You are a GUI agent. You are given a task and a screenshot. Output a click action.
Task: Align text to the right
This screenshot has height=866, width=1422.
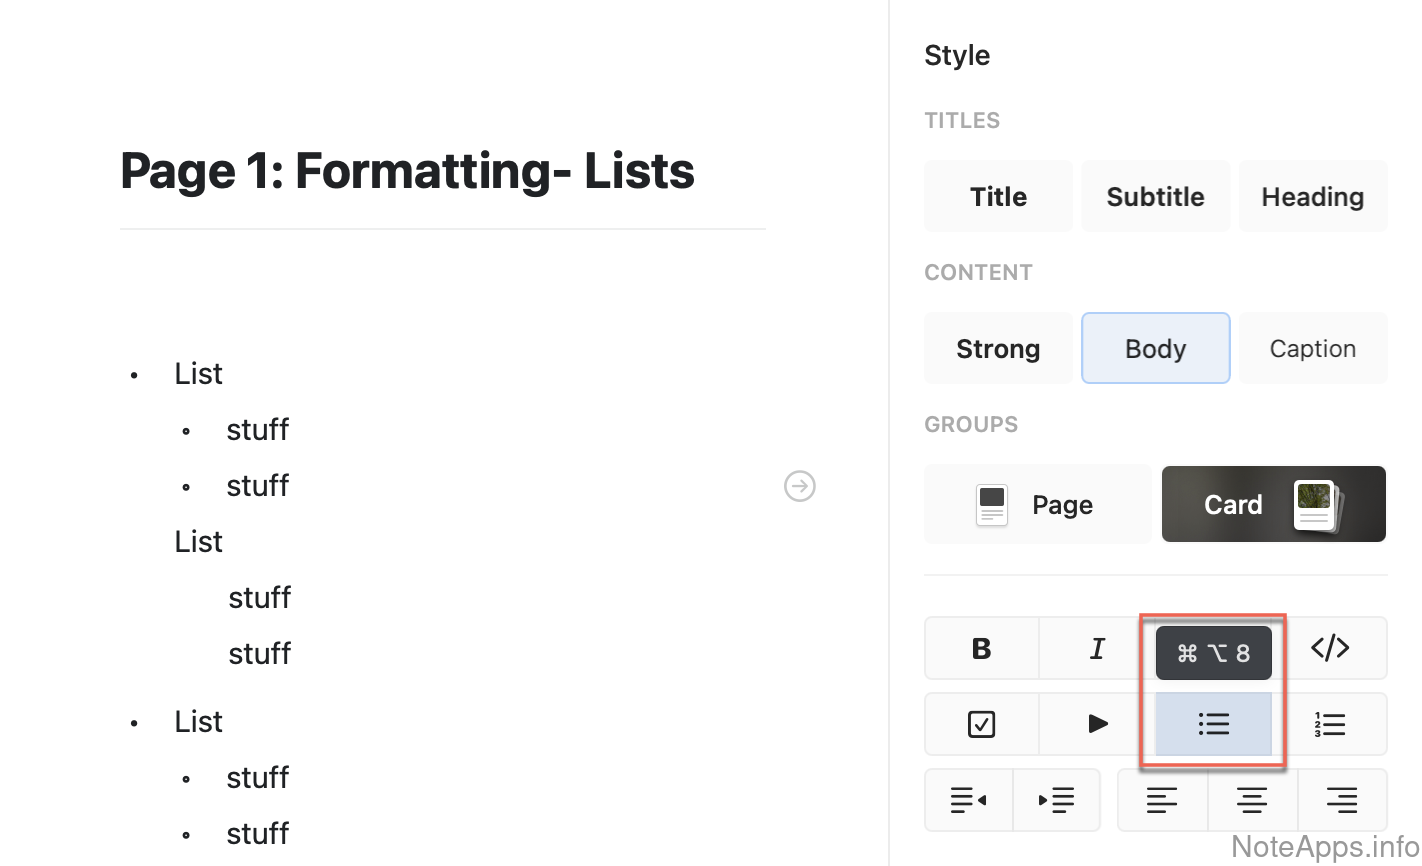tap(1342, 800)
